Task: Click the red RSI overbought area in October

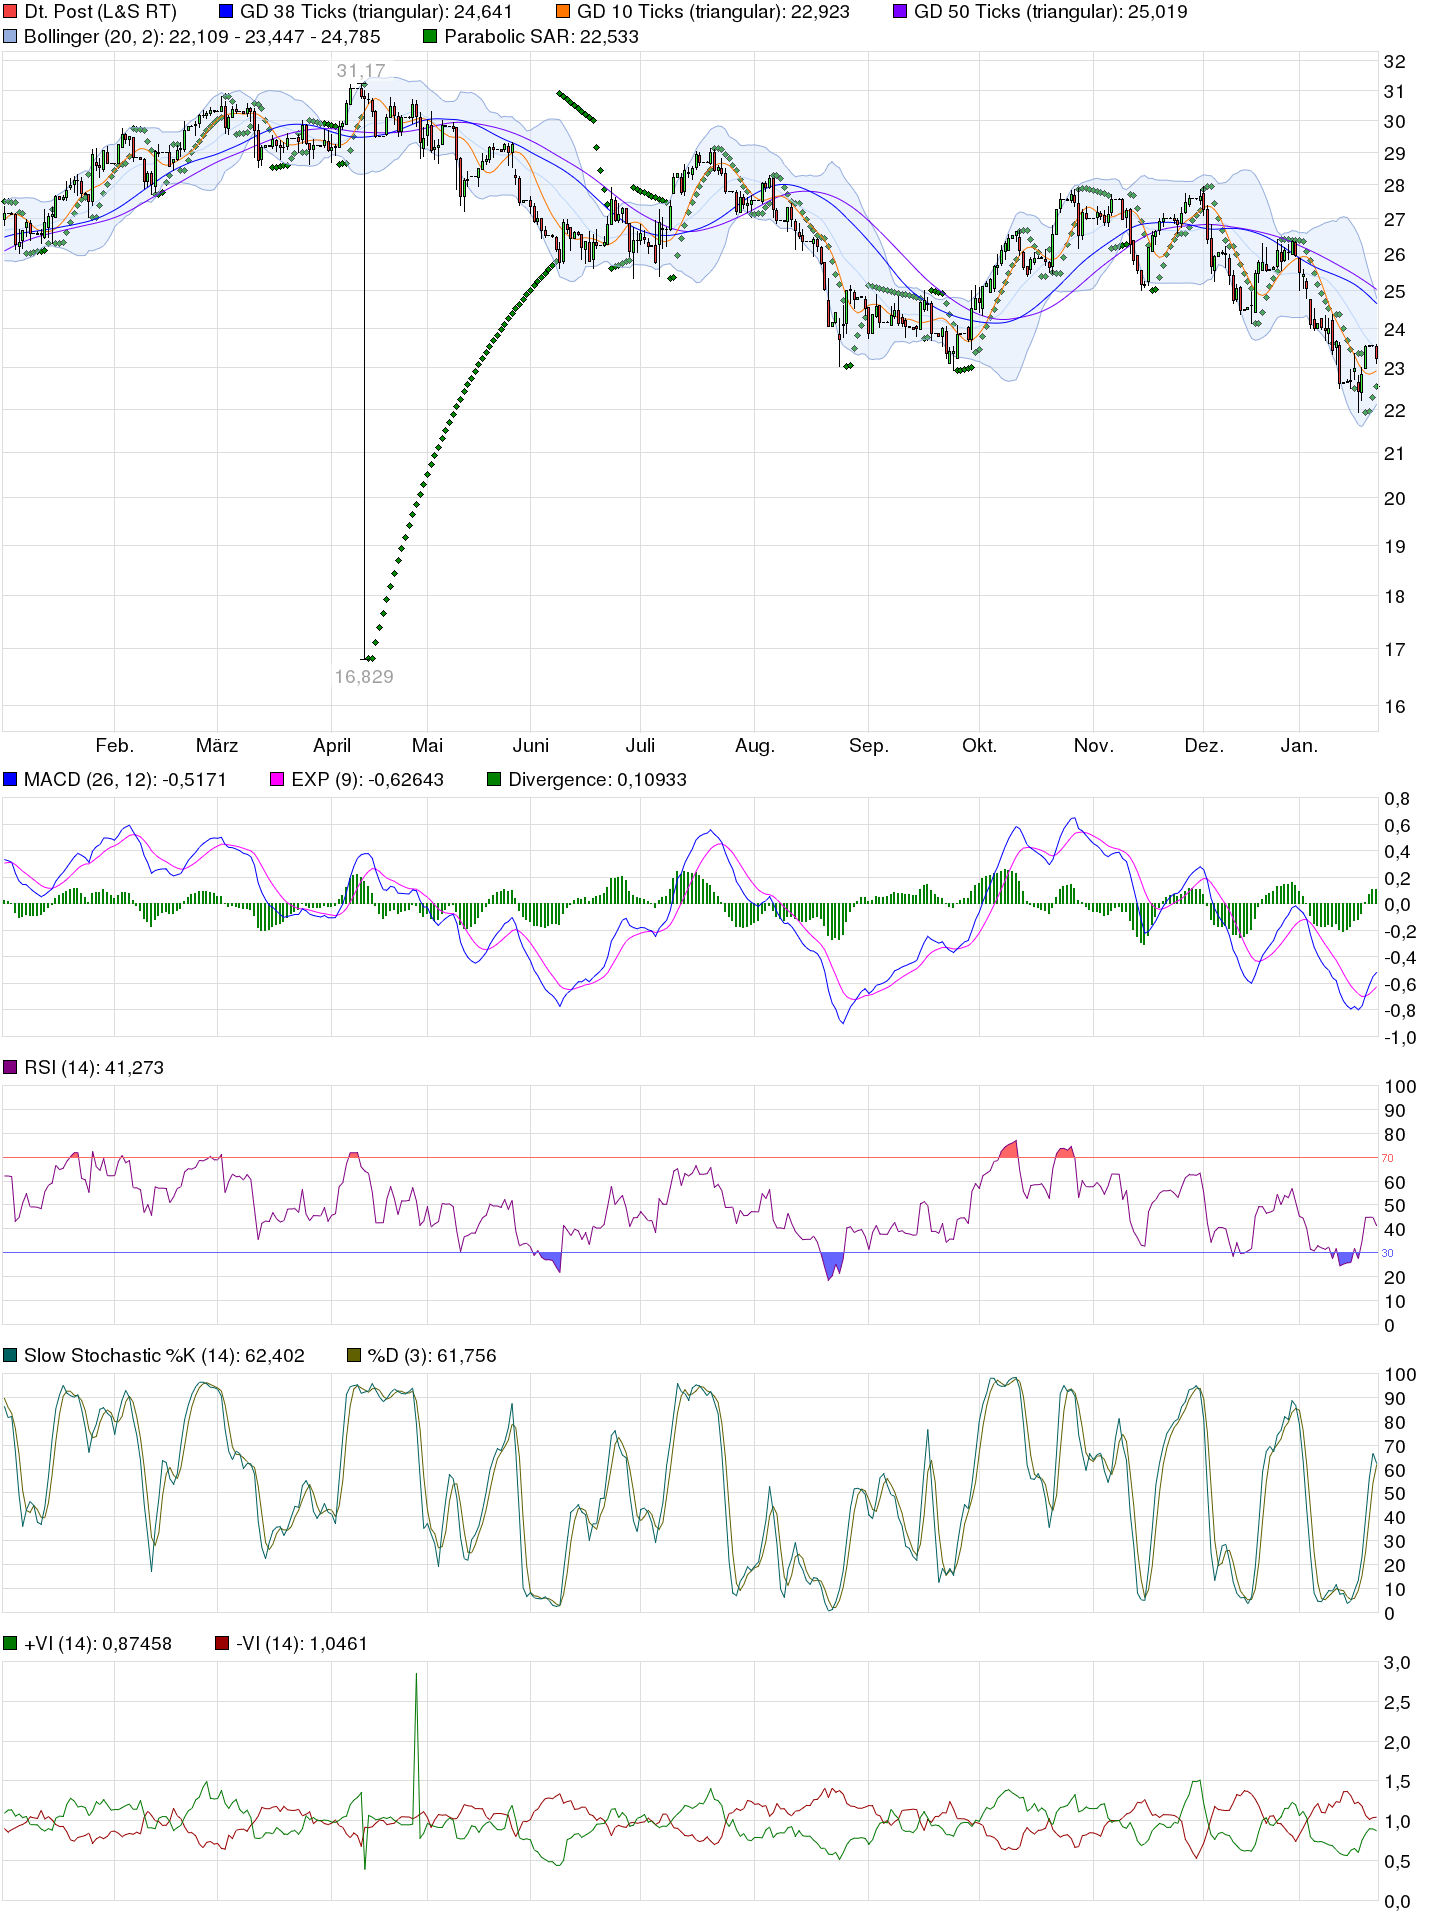Action: tap(1009, 1149)
